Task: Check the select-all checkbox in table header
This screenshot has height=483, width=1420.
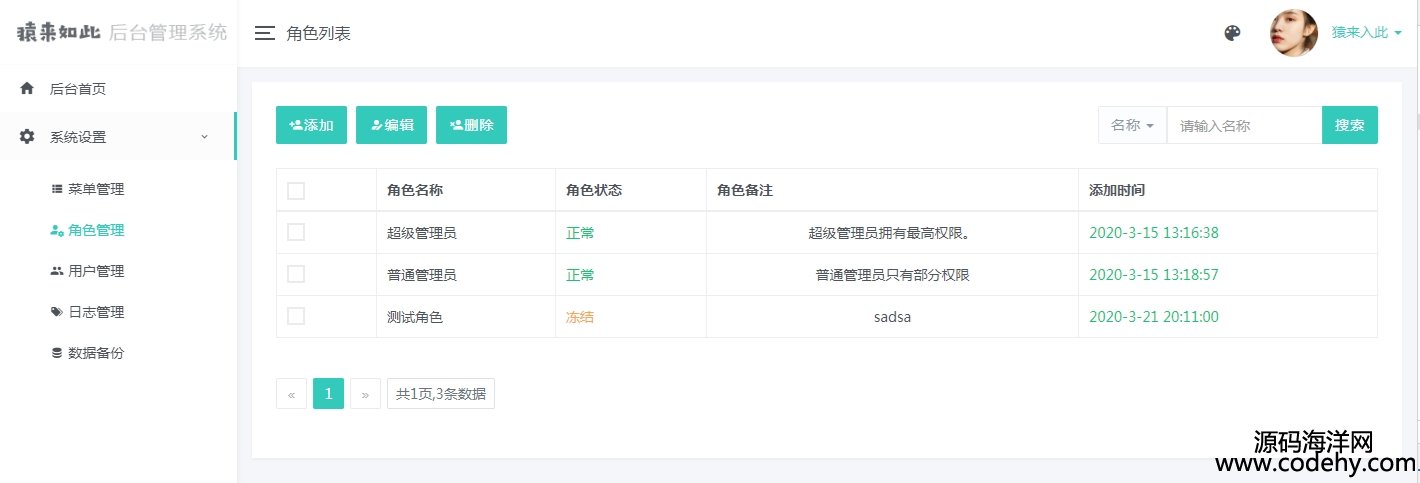Action: click(x=296, y=191)
